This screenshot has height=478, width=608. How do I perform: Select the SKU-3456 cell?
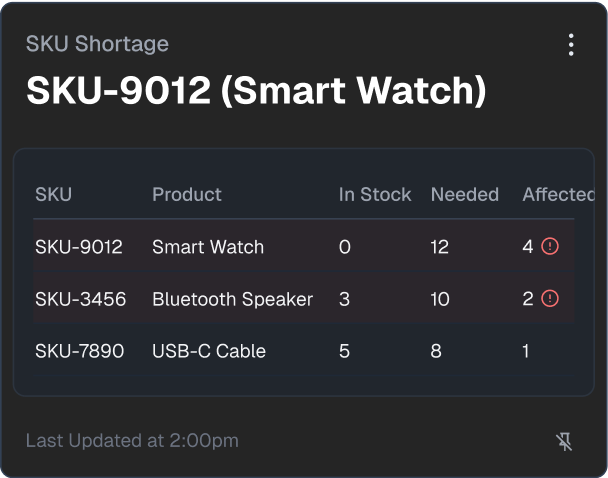[80, 299]
